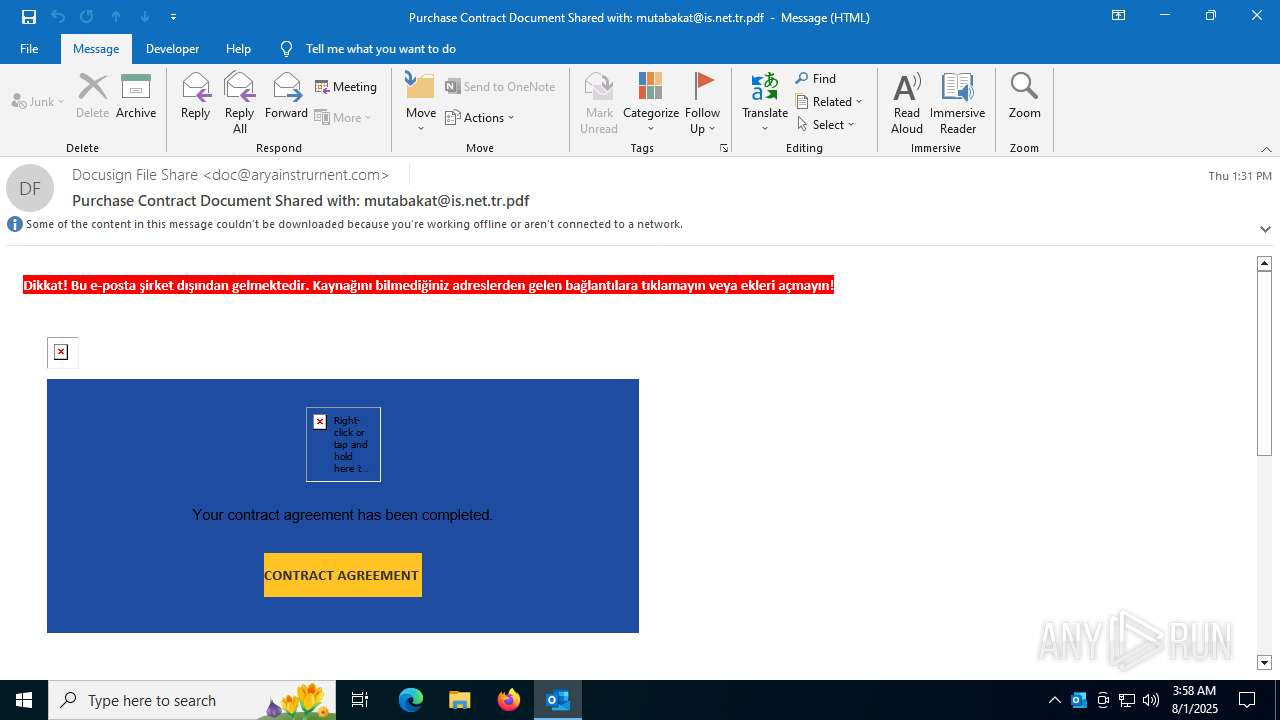The image size is (1280, 720).
Task: Click the DF sender avatar
Action: pyautogui.click(x=30, y=188)
